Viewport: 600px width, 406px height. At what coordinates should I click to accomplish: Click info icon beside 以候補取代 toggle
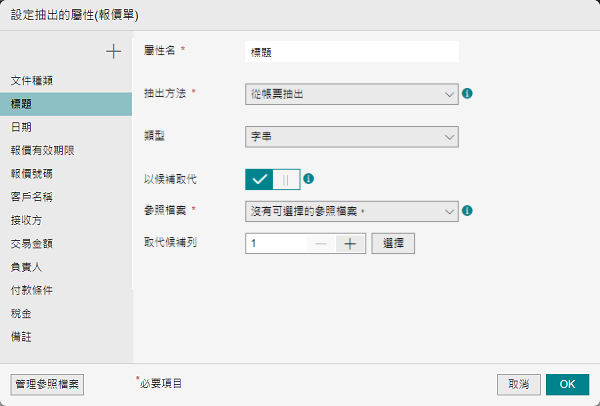(x=309, y=179)
